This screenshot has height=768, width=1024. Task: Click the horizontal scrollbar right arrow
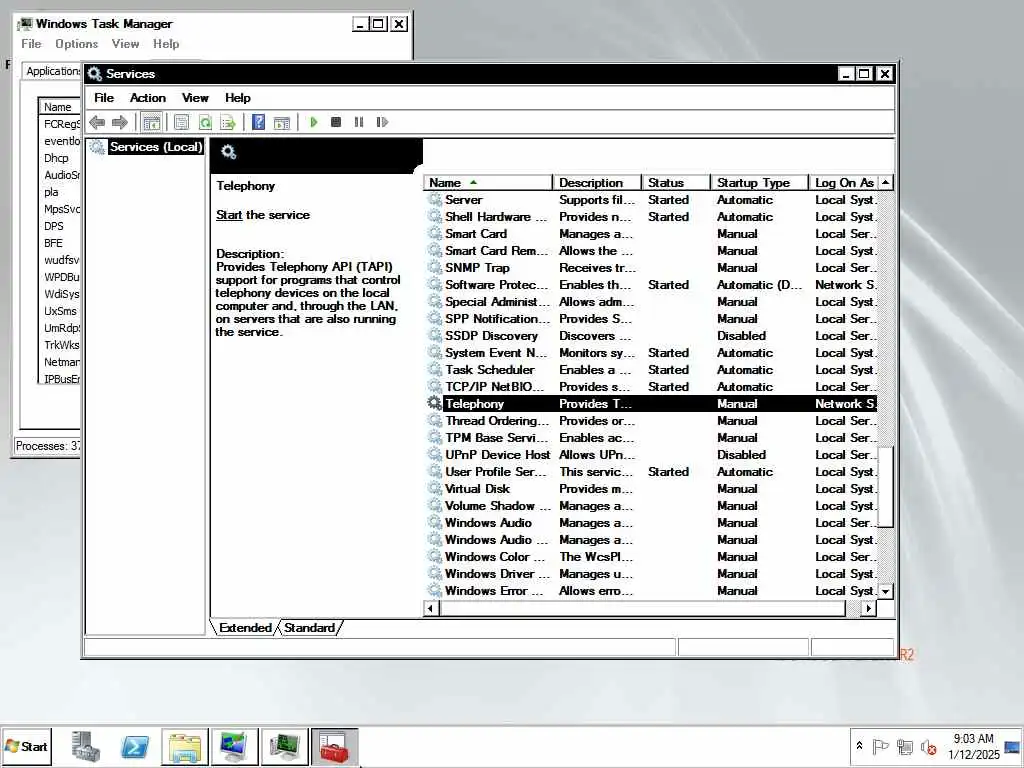[x=868, y=609]
